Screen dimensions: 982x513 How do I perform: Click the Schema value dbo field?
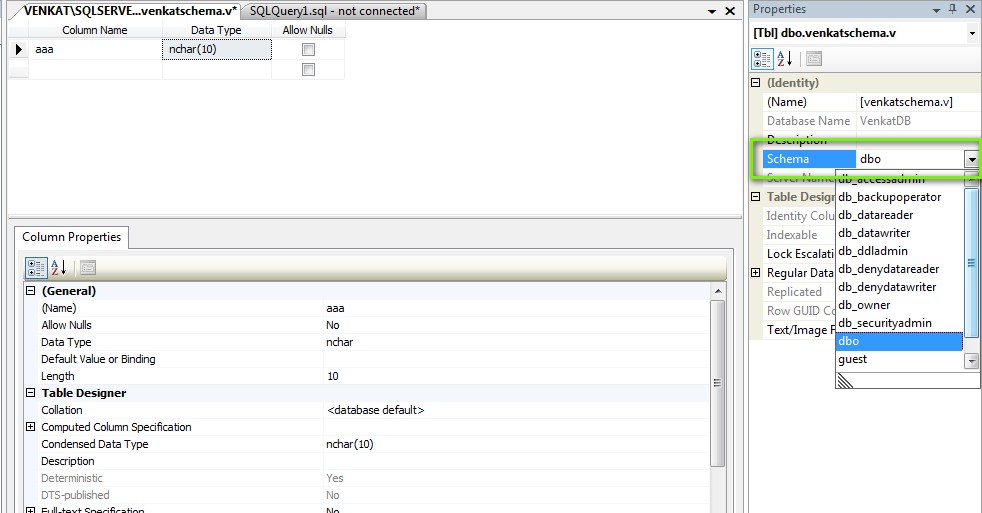[911, 159]
